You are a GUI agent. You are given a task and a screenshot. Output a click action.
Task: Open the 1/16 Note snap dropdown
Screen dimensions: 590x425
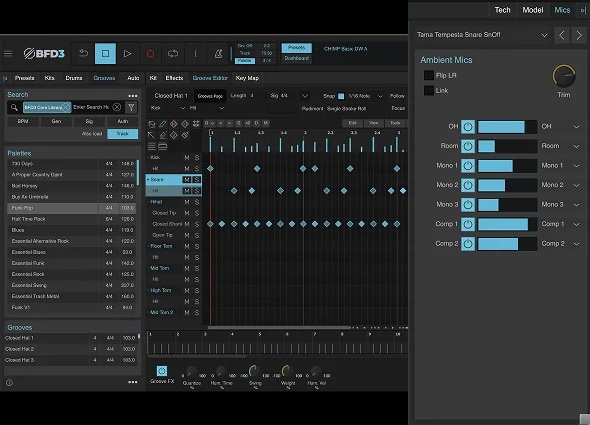(380, 96)
